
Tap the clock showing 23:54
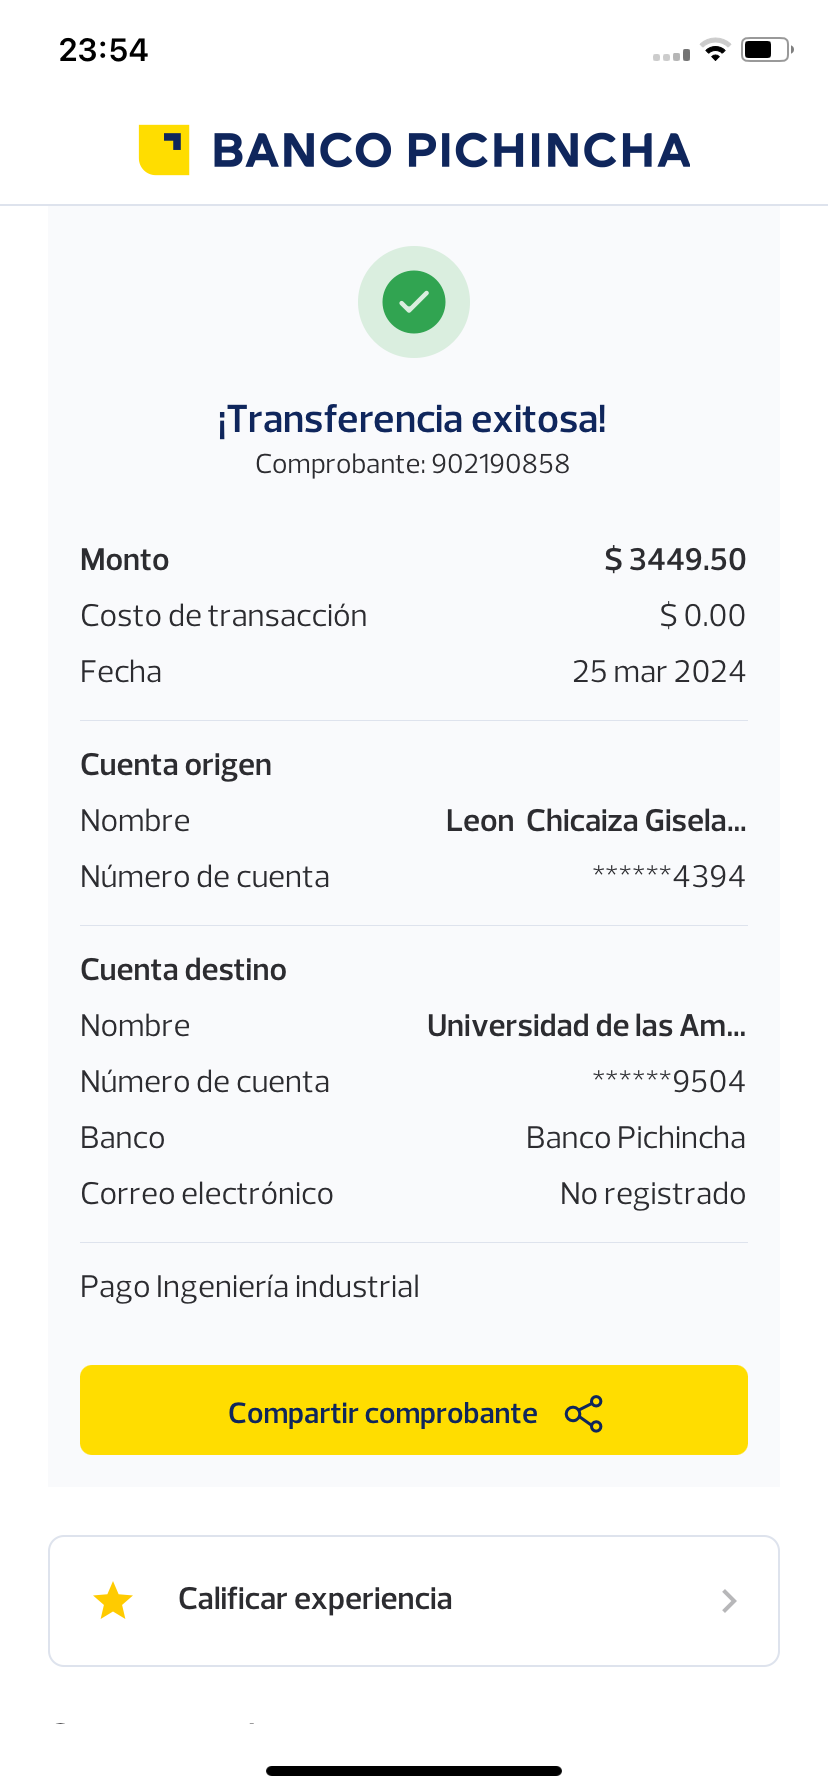pos(103,50)
